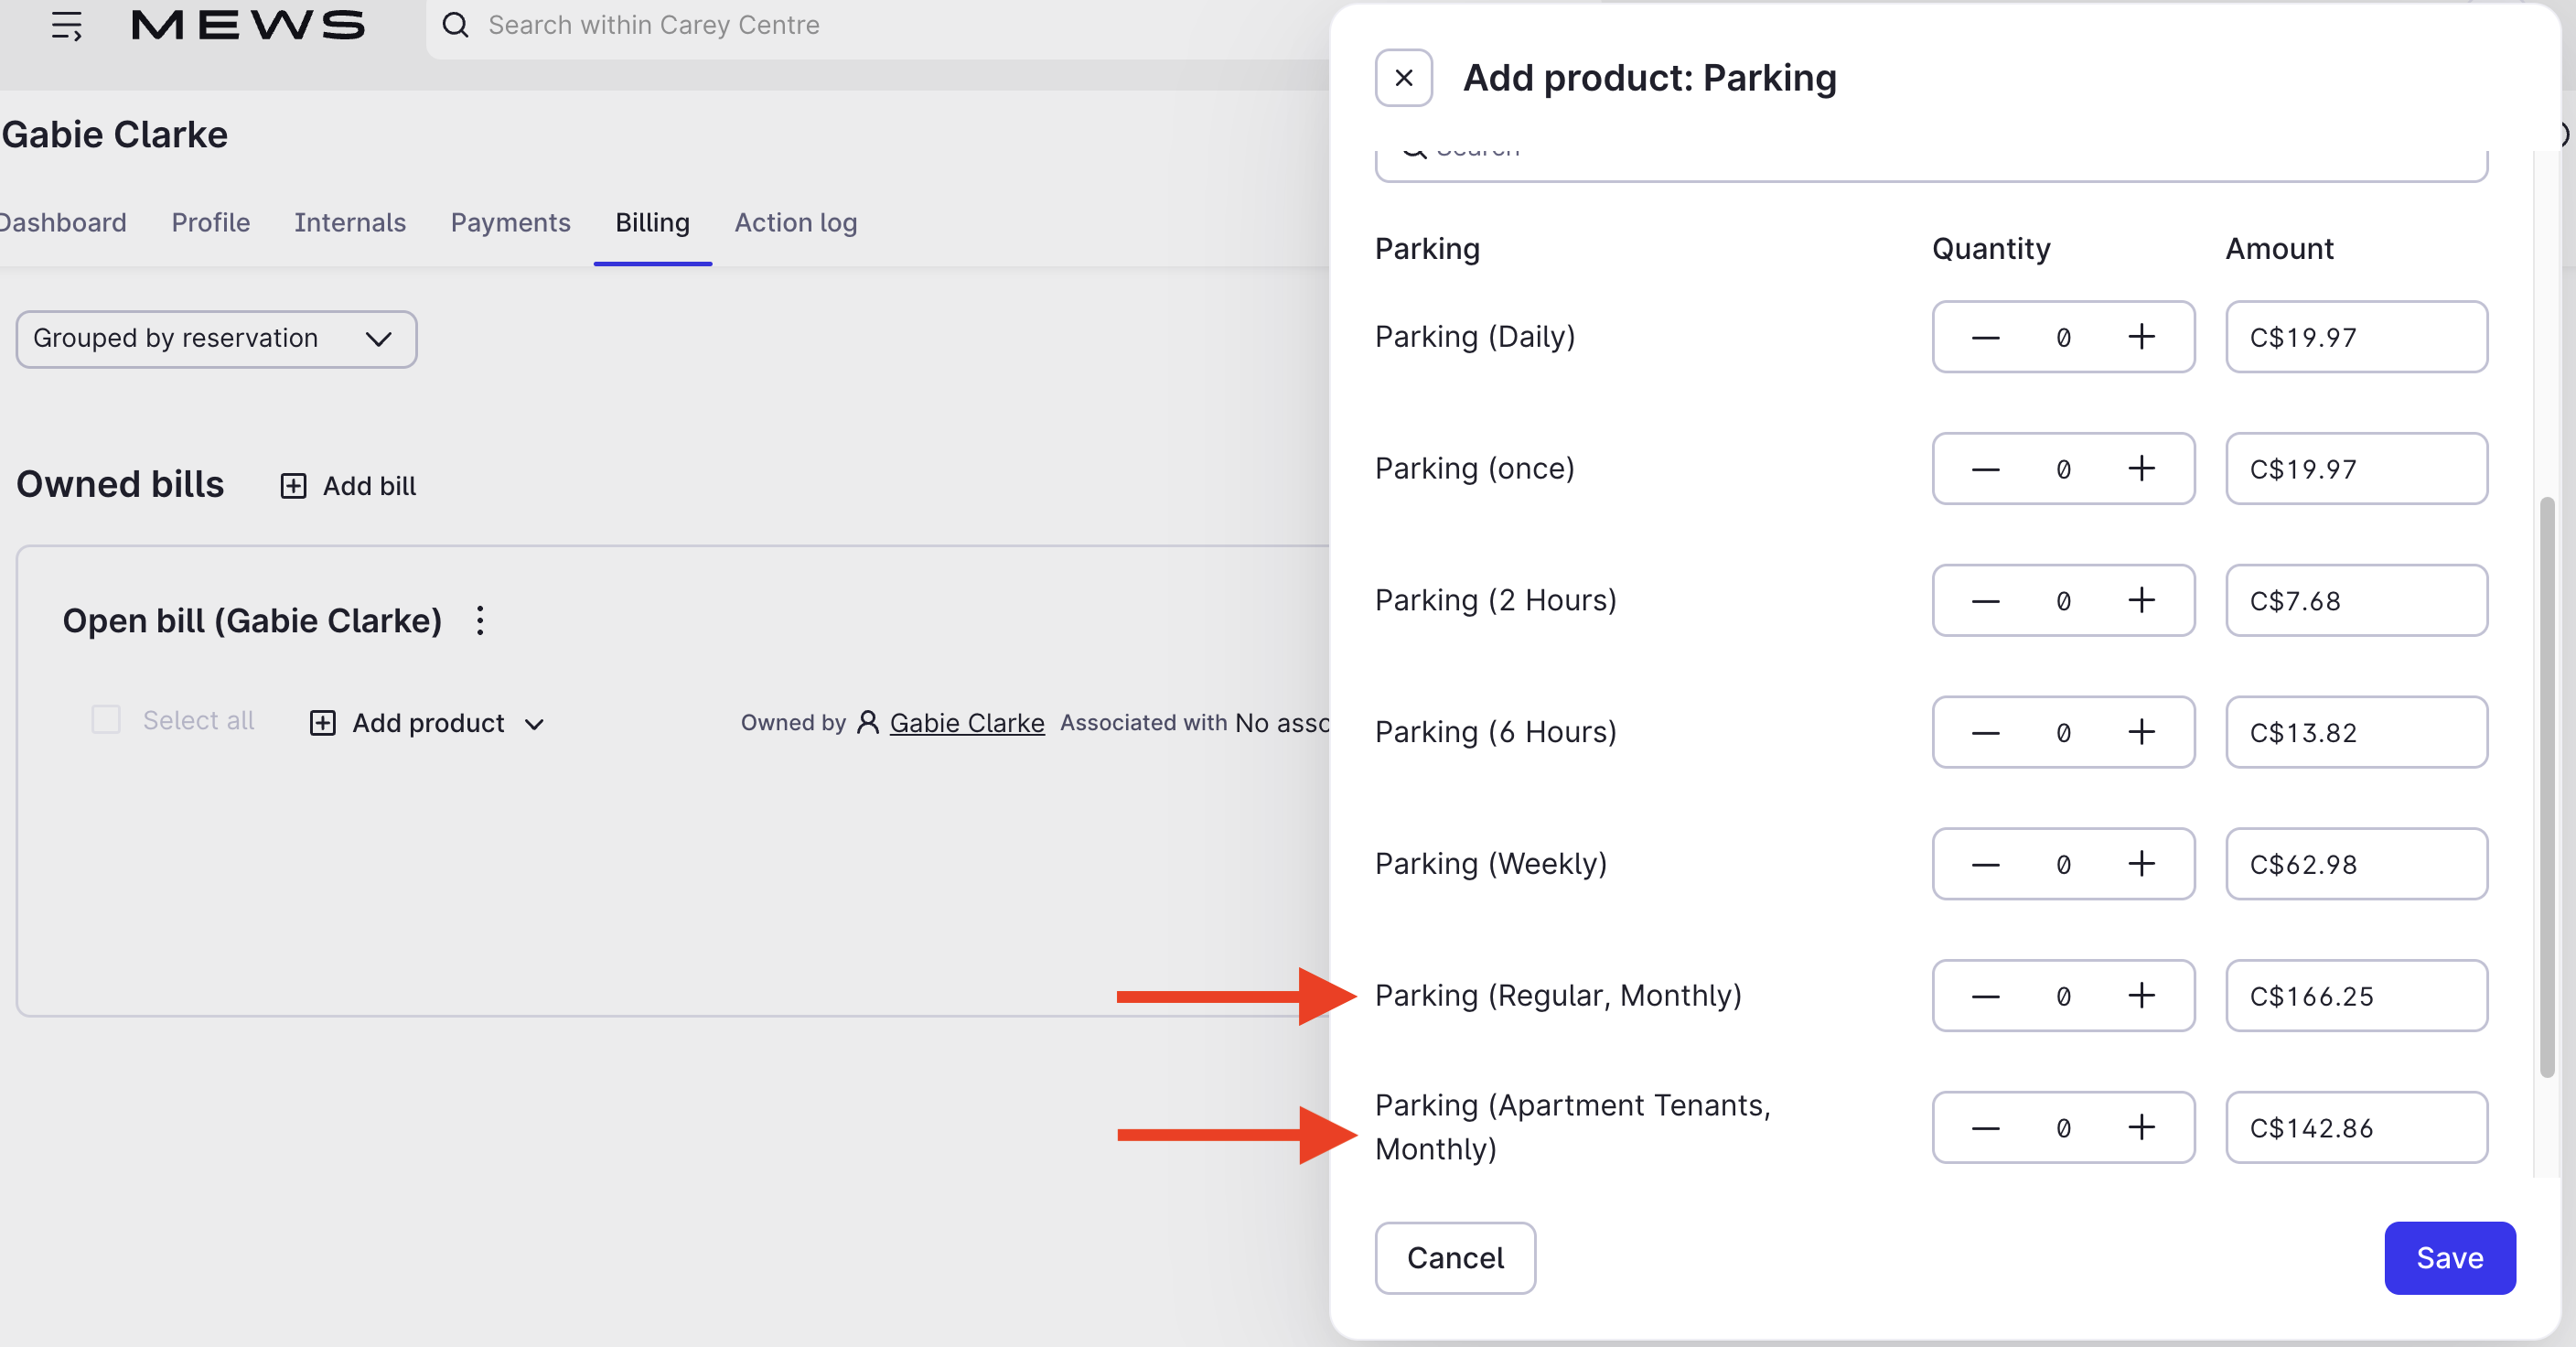Click the hamburger menu icon beside MEWS
Screen dimensions: 2576x1347
[66, 25]
